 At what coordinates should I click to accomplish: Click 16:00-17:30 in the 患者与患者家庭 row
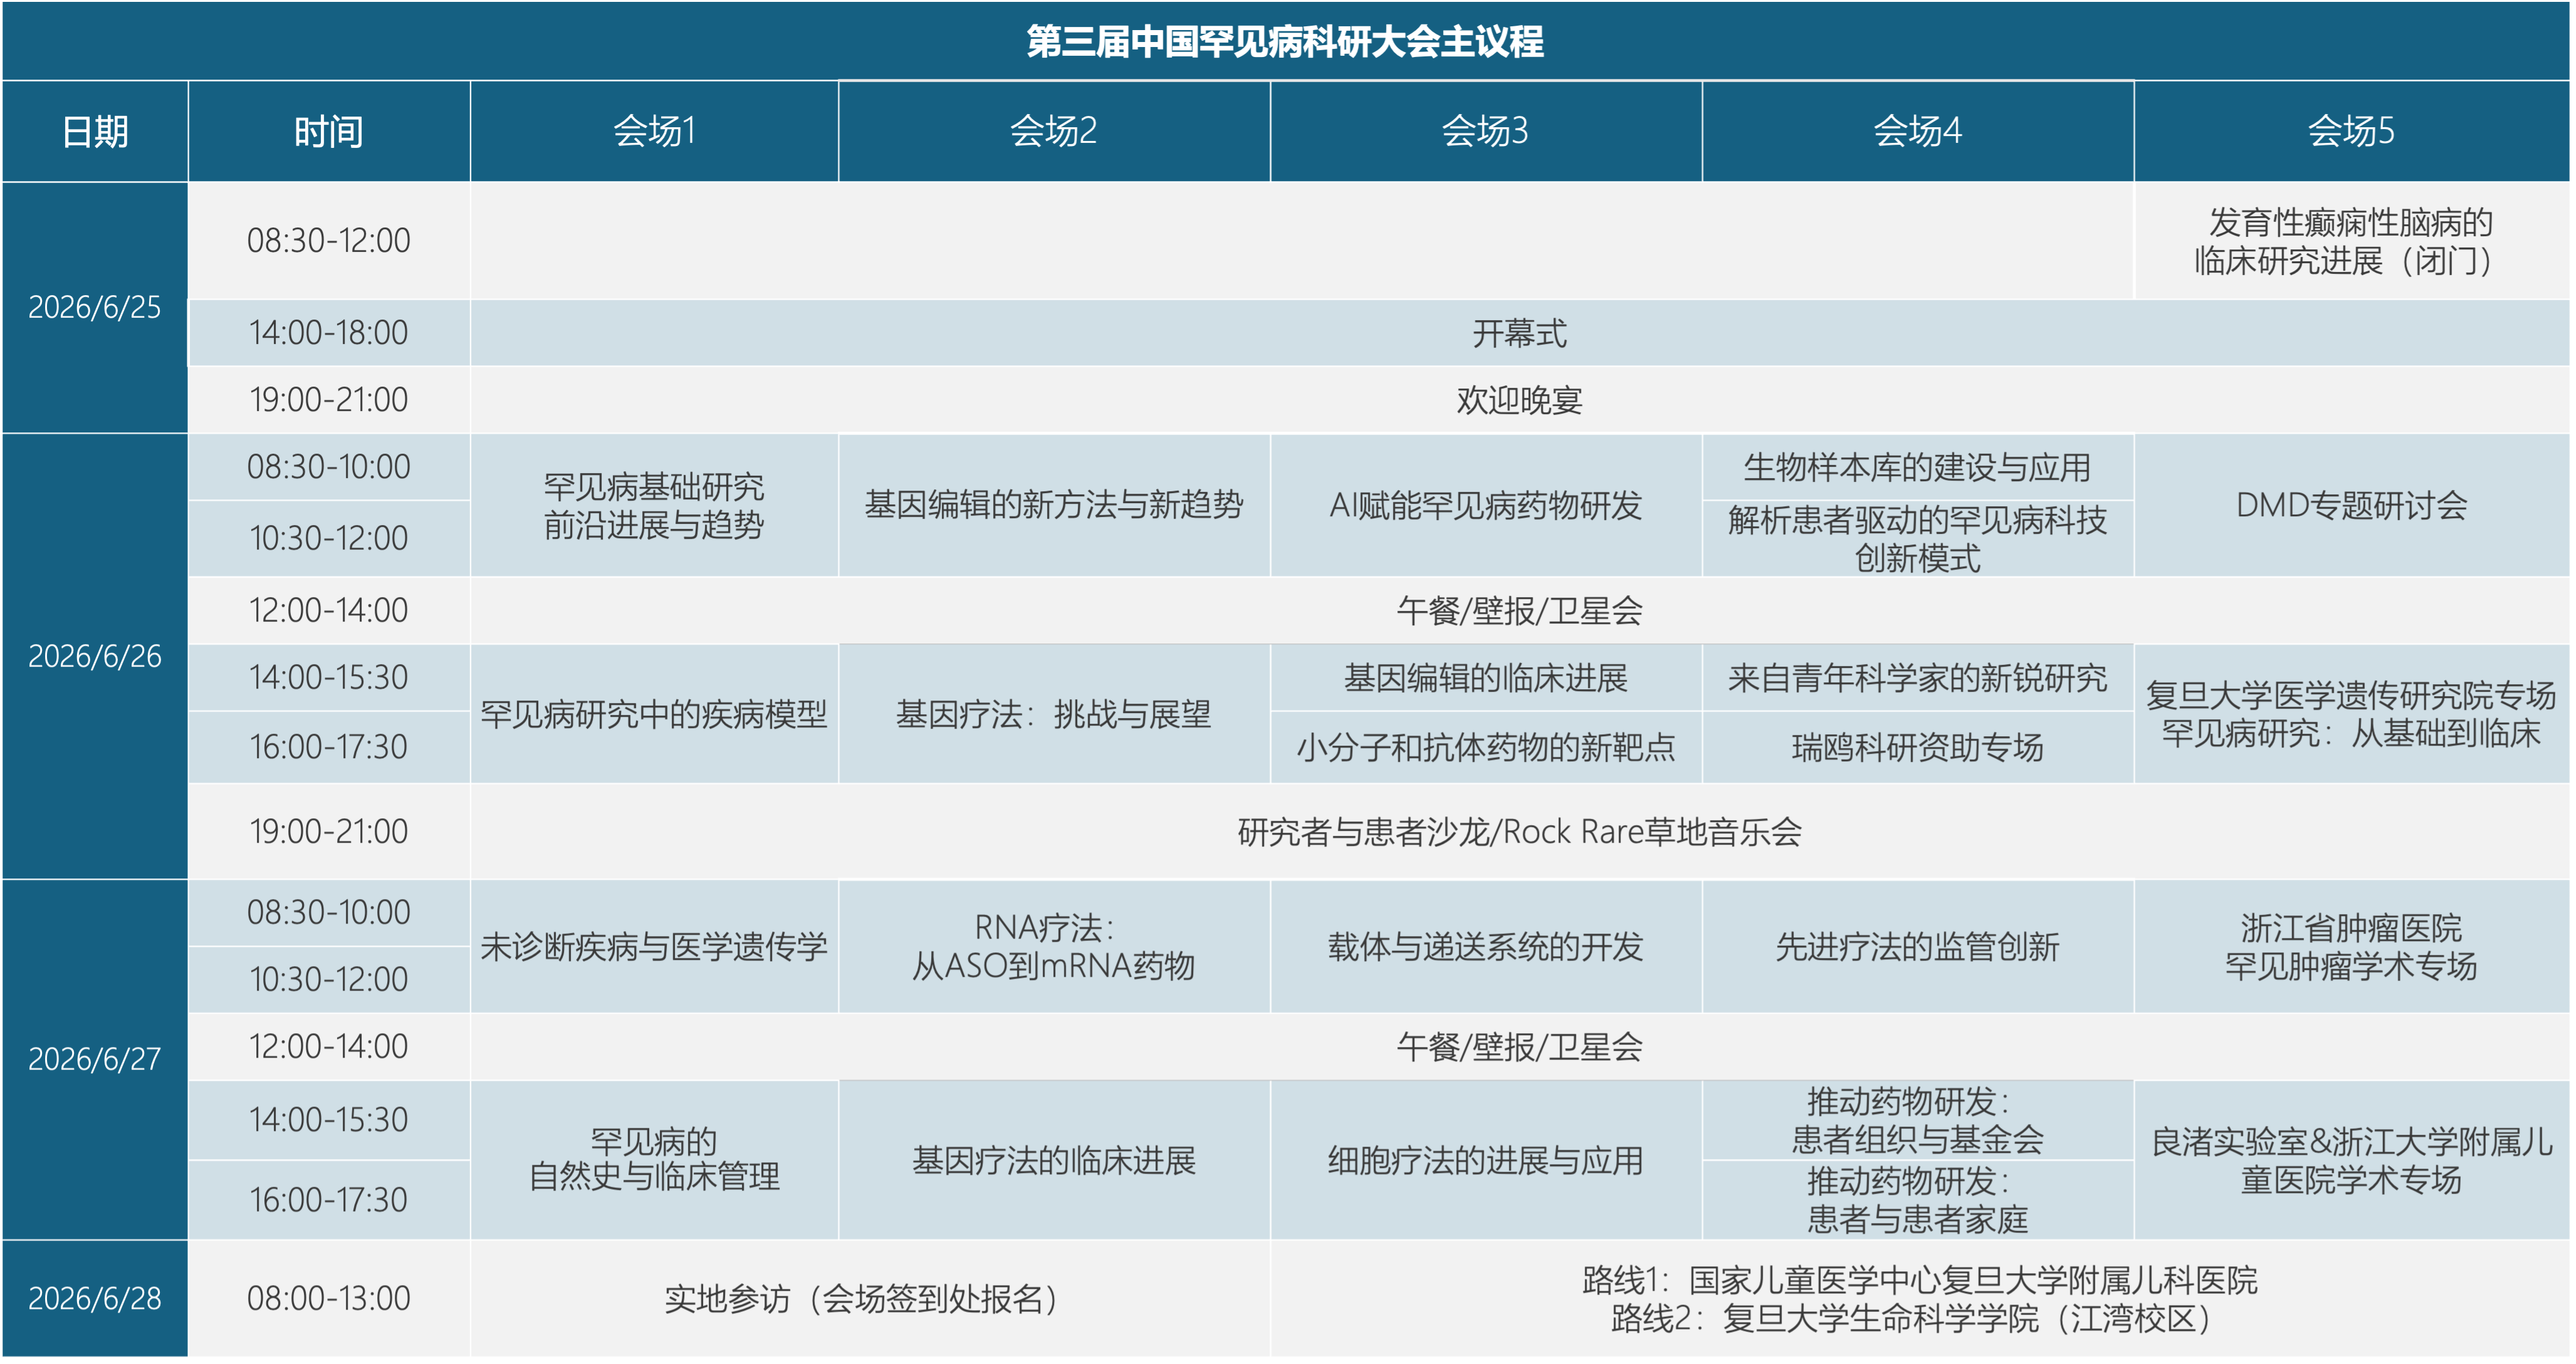click(329, 1199)
